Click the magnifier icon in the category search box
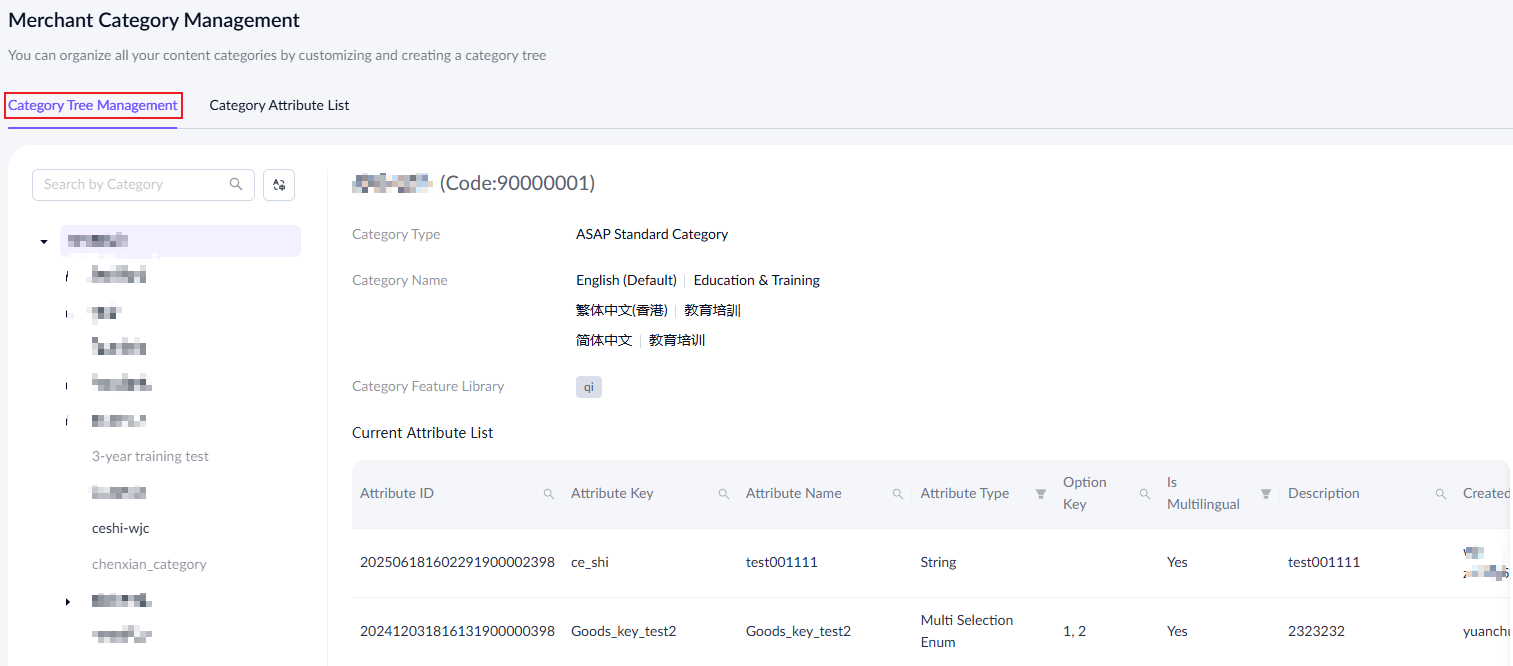 [x=236, y=184]
